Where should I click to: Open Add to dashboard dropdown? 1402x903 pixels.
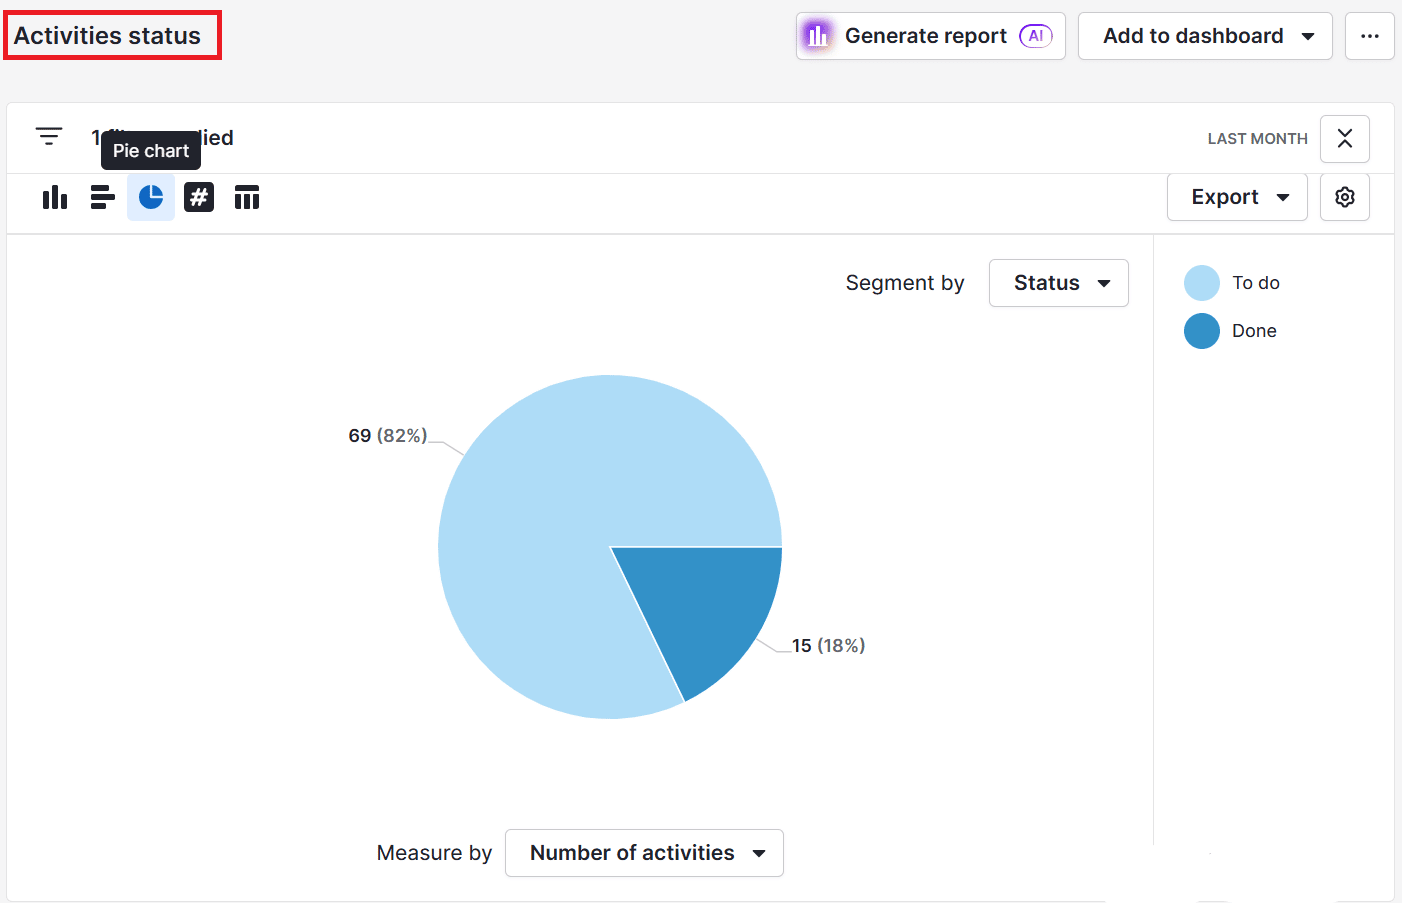click(1205, 36)
